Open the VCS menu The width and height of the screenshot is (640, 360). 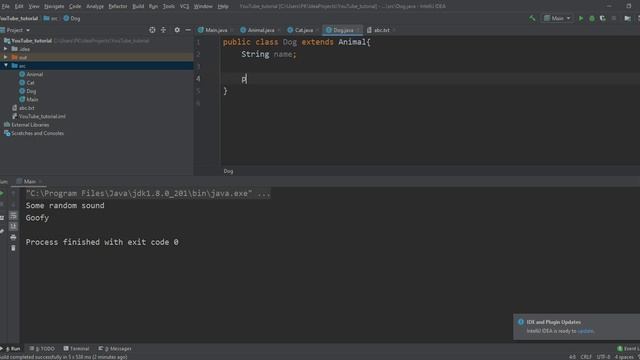(184, 6)
